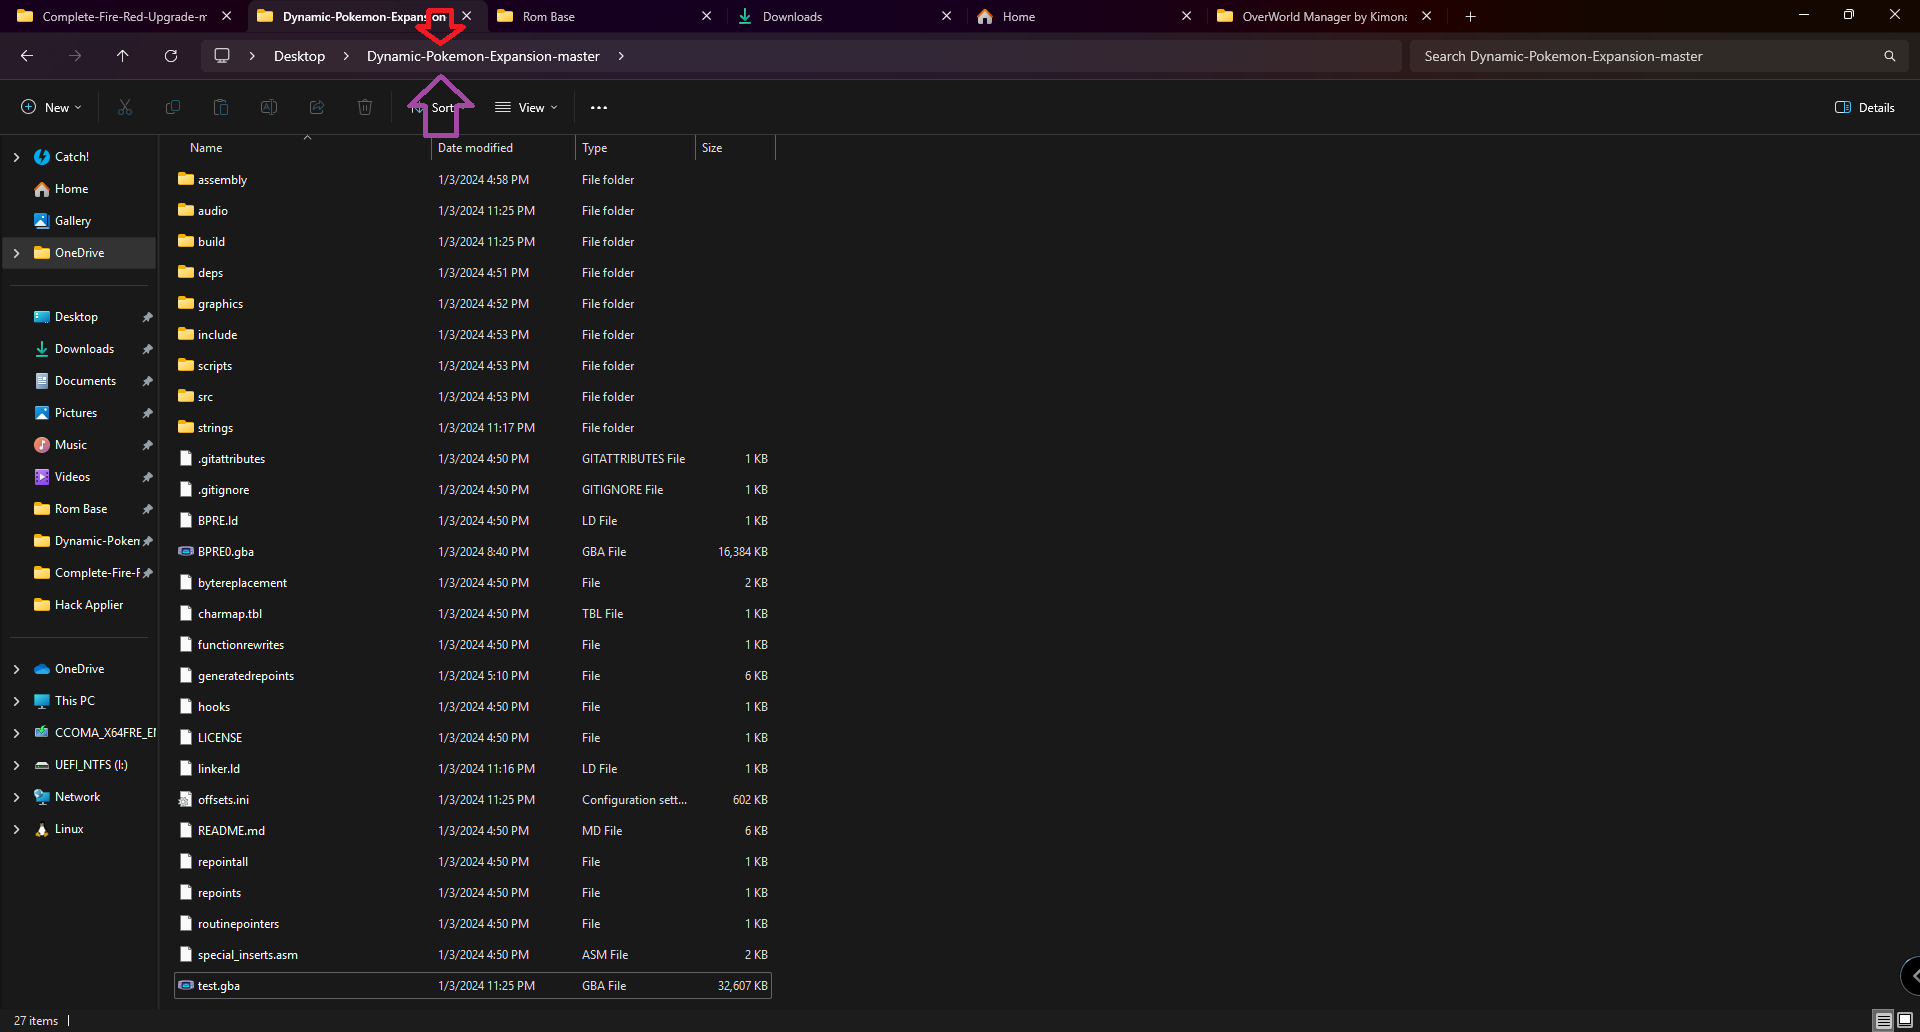Click Desktop in the address breadcrumb
The height and width of the screenshot is (1032, 1920).
tap(299, 56)
